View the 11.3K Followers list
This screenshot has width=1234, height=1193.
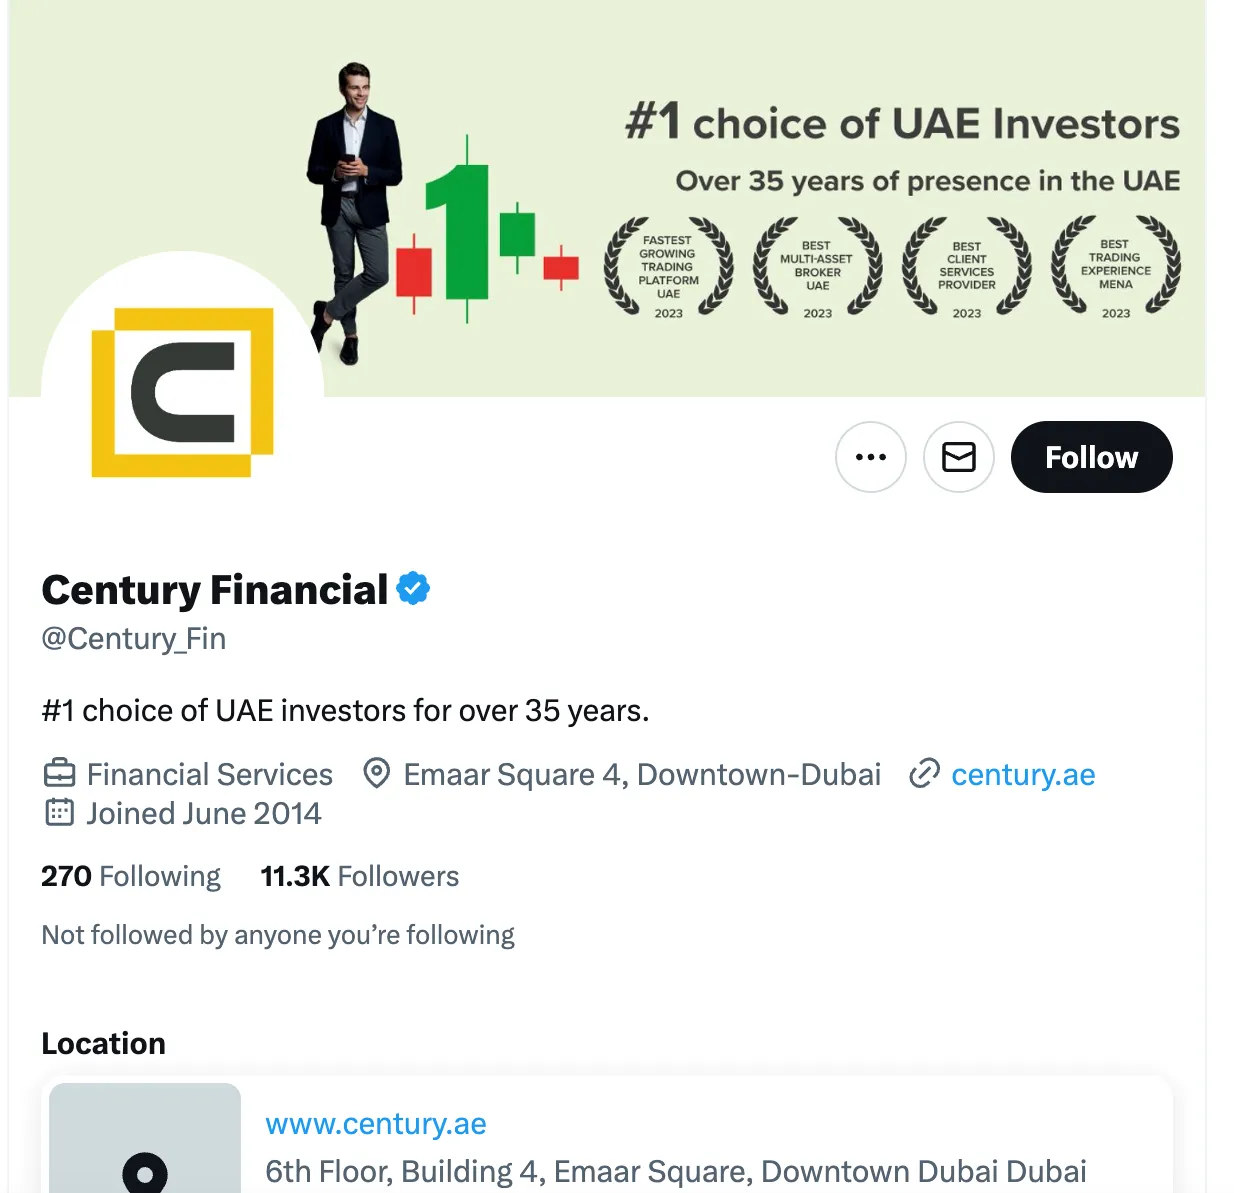click(359, 876)
